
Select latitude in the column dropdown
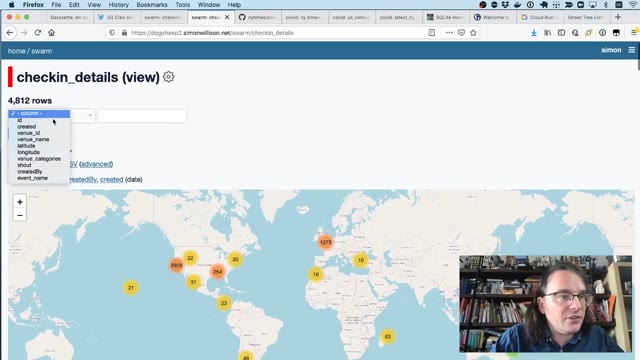pos(39,146)
